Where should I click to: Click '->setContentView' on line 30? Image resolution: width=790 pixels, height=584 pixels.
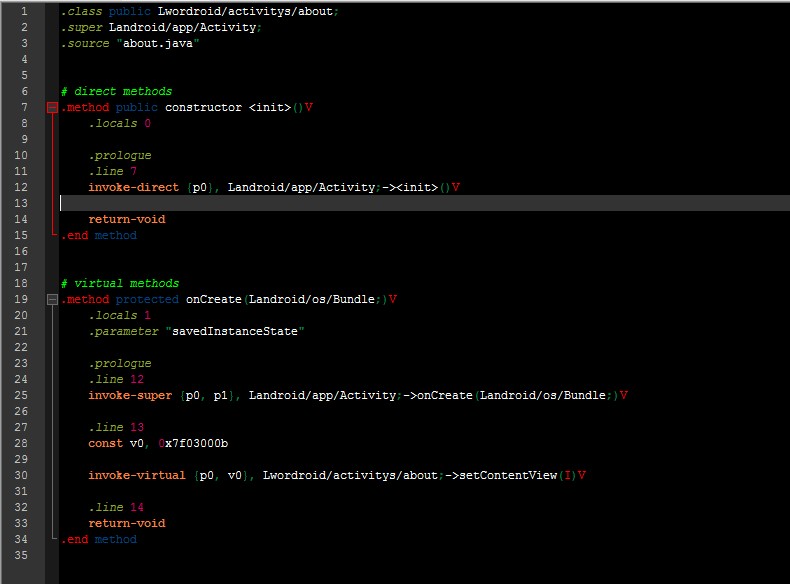pyautogui.click(x=501, y=475)
